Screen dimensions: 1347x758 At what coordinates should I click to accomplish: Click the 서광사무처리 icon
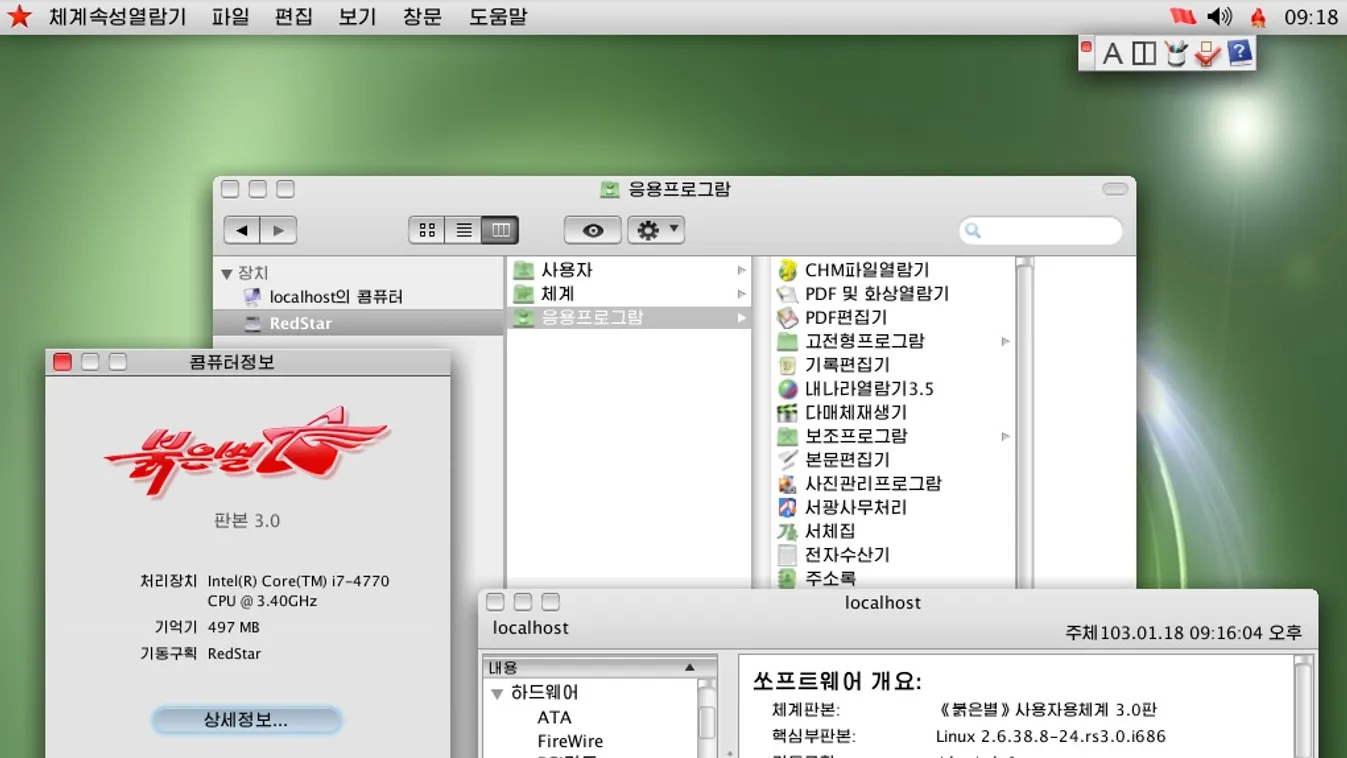click(788, 507)
